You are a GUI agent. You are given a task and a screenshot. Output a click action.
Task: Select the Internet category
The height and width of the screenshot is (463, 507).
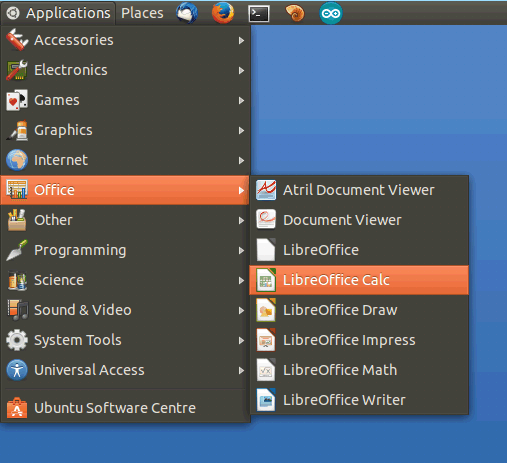tap(125, 160)
